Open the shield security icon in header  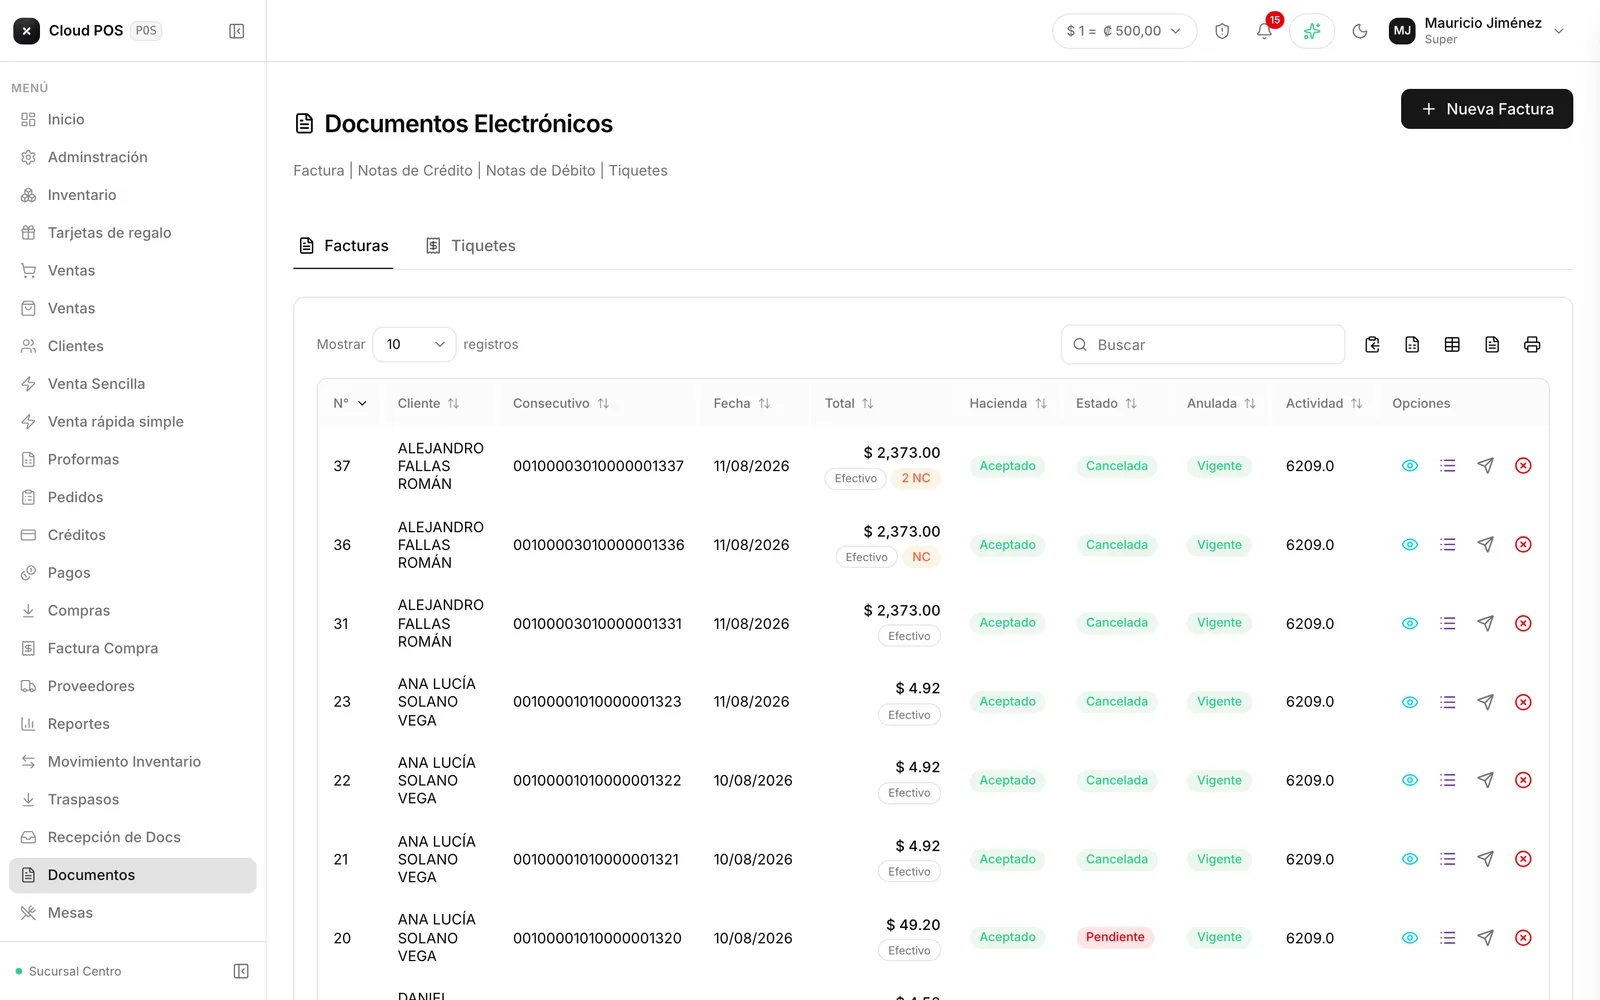click(x=1222, y=31)
